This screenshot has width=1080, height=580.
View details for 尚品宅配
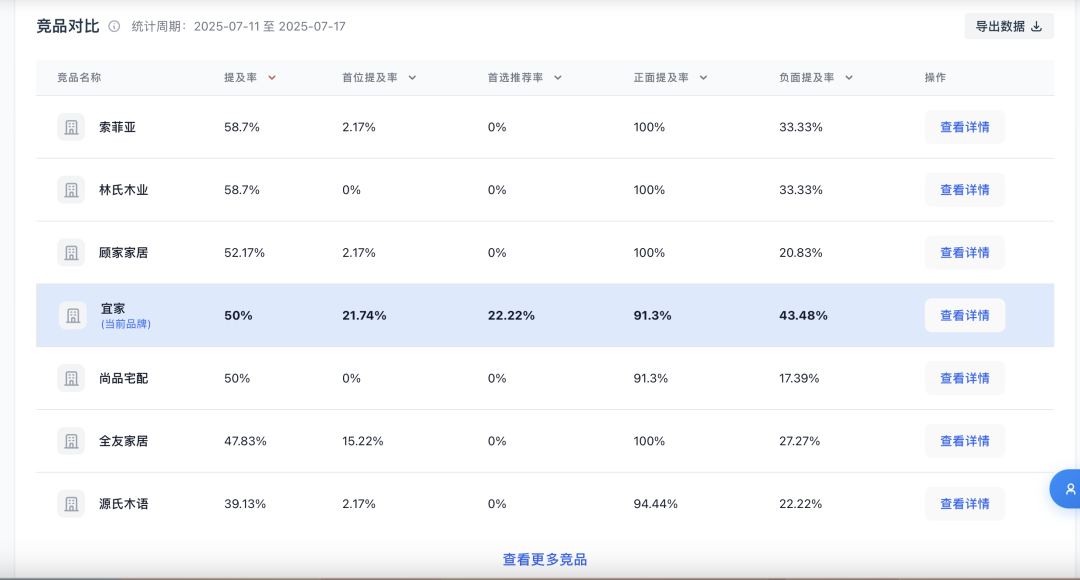964,378
